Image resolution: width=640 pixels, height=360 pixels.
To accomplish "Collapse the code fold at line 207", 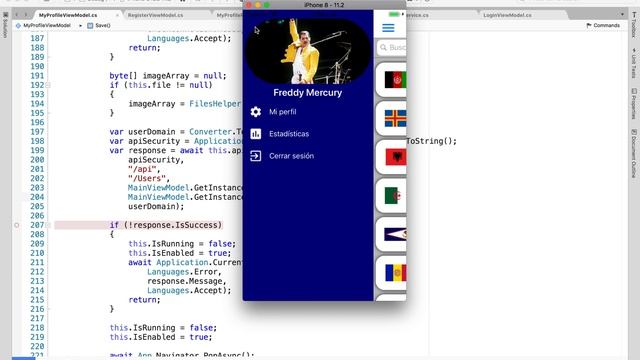I will (48, 225).
